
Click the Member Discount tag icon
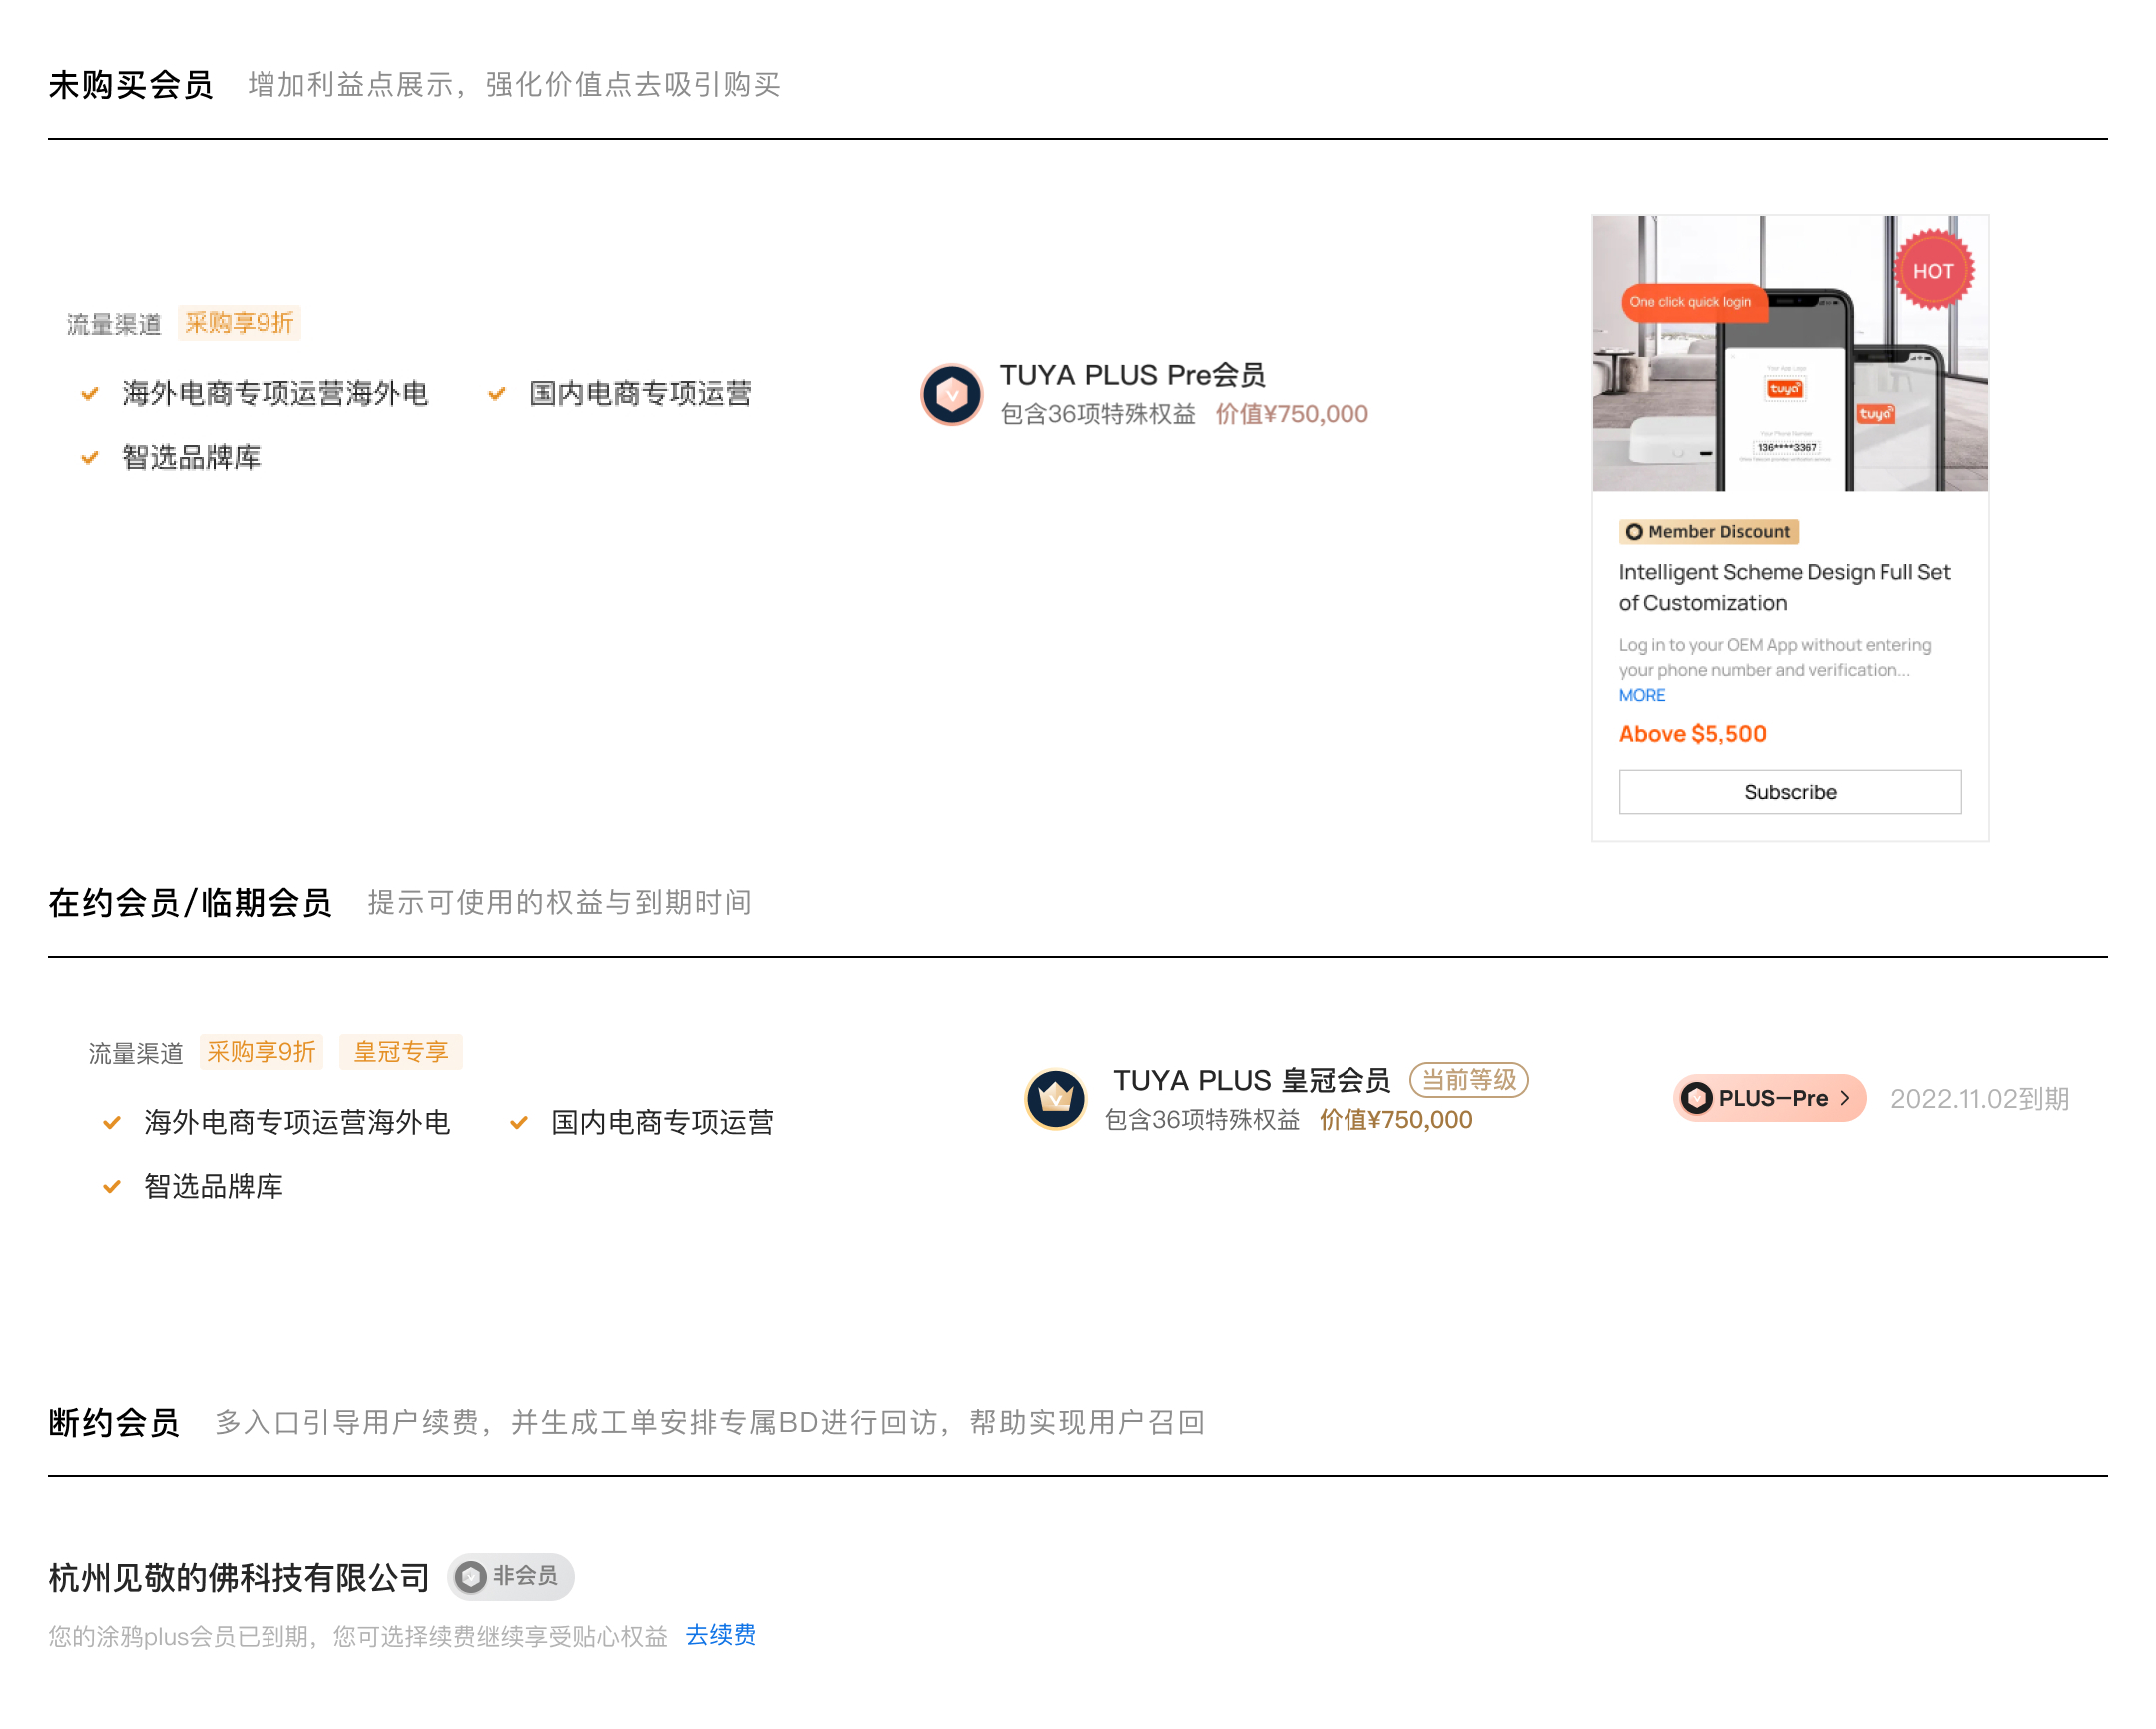[x=1633, y=532]
